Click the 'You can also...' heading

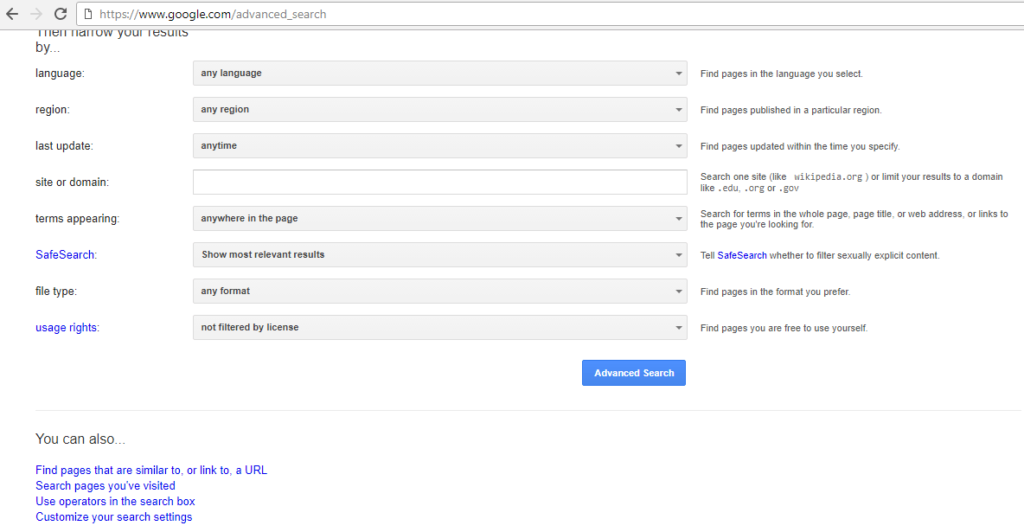(80, 439)
